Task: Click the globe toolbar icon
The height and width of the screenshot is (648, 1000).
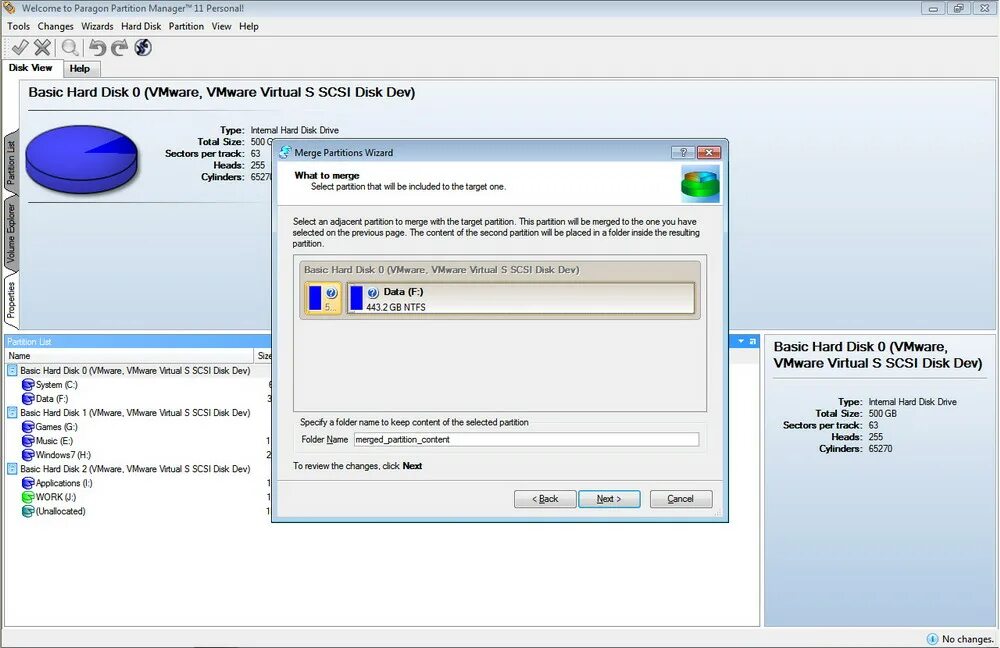Action: [143, 48]
